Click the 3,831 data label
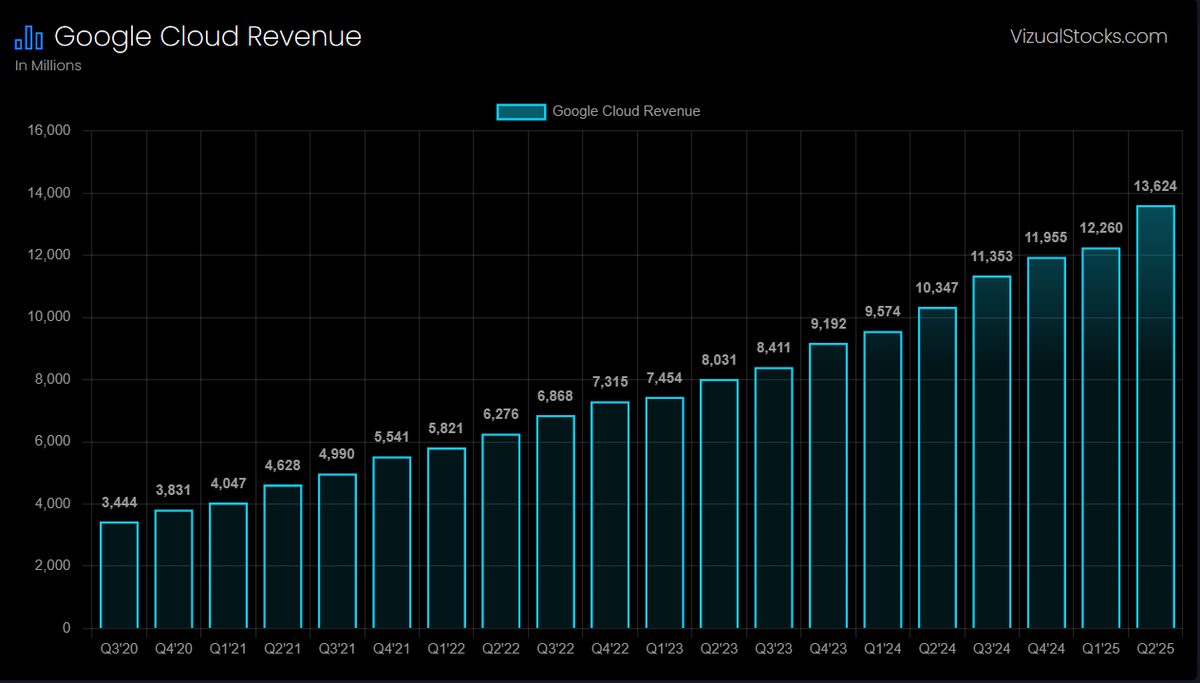This screenshot has height=683, width=1200. pos(174,490)
